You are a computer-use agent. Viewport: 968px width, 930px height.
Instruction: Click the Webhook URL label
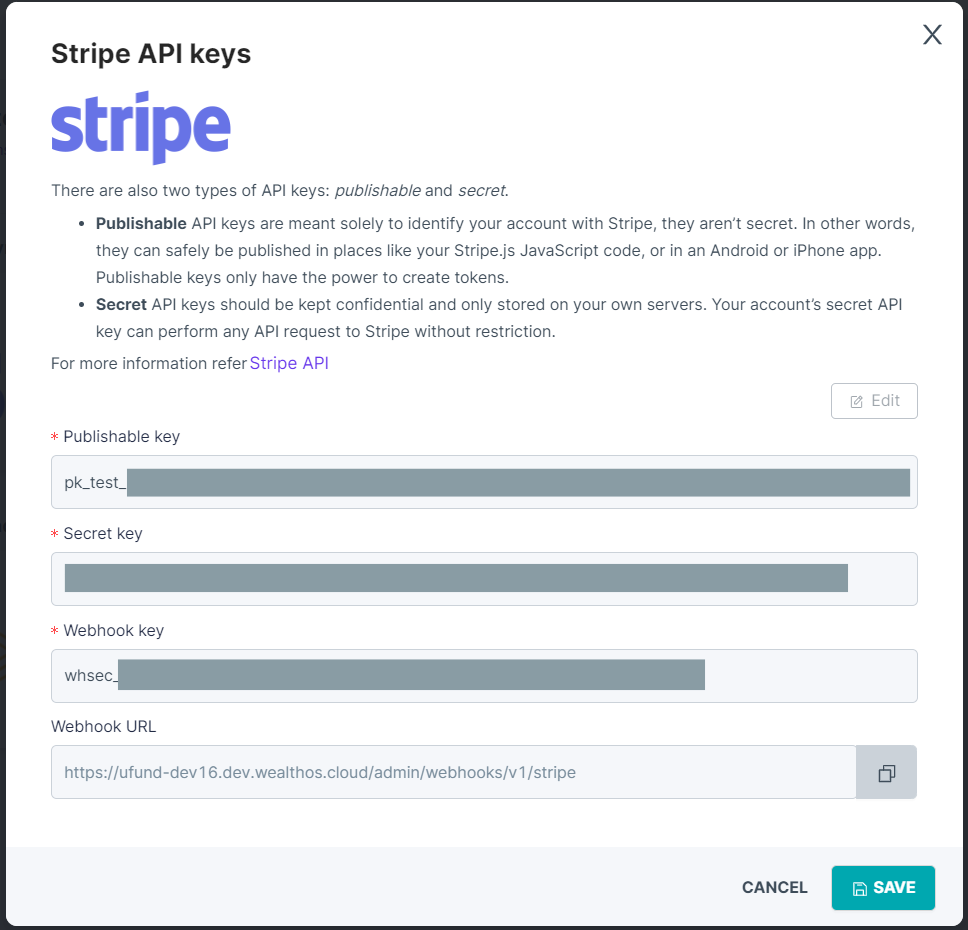coord(104,726)
